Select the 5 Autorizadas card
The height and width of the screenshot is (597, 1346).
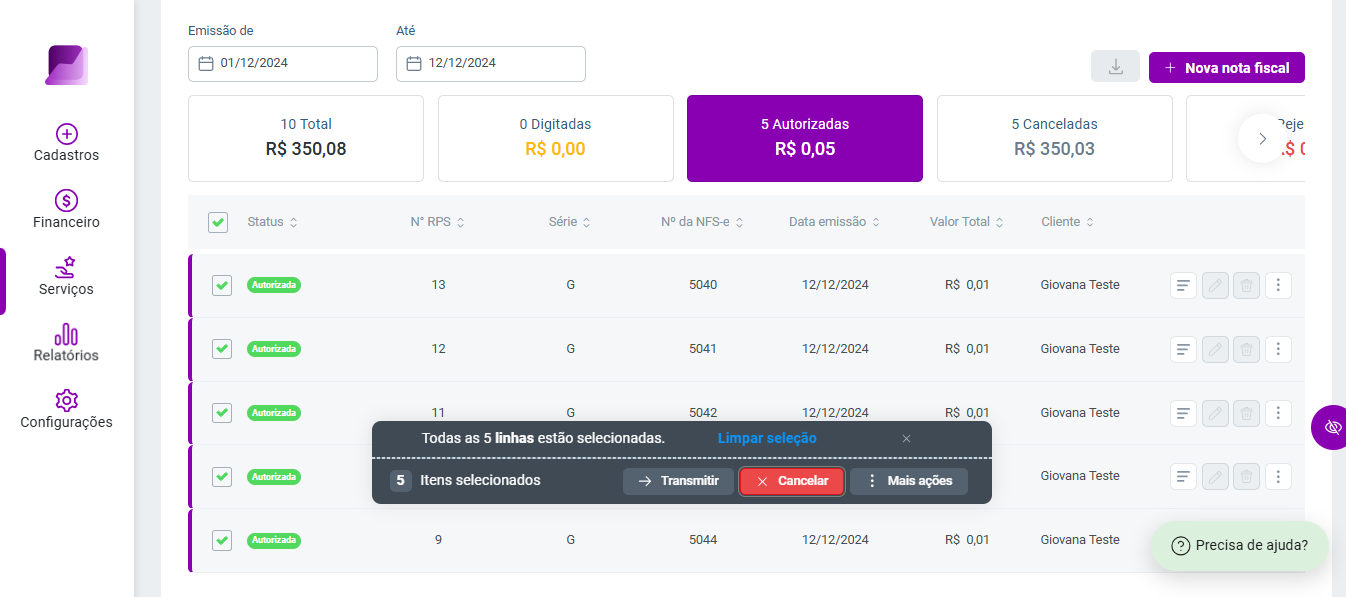[805, 138]
